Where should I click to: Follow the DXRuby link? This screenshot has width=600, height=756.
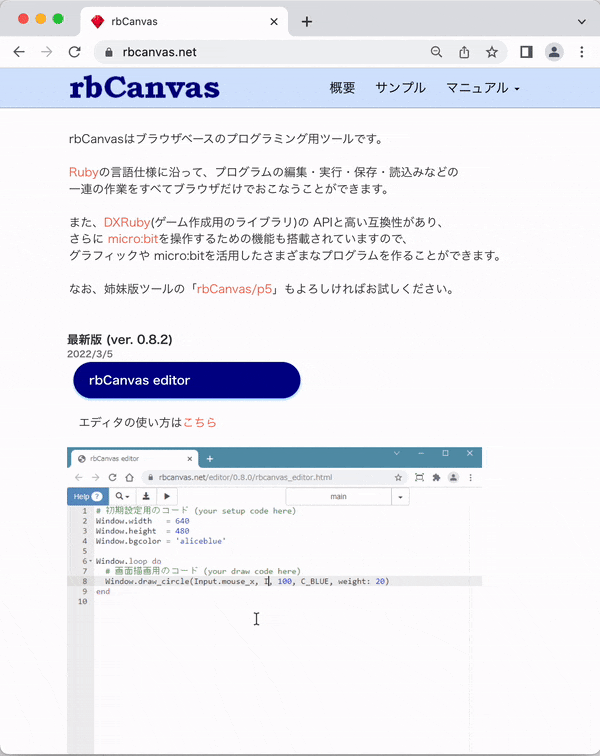pos(127,222)
